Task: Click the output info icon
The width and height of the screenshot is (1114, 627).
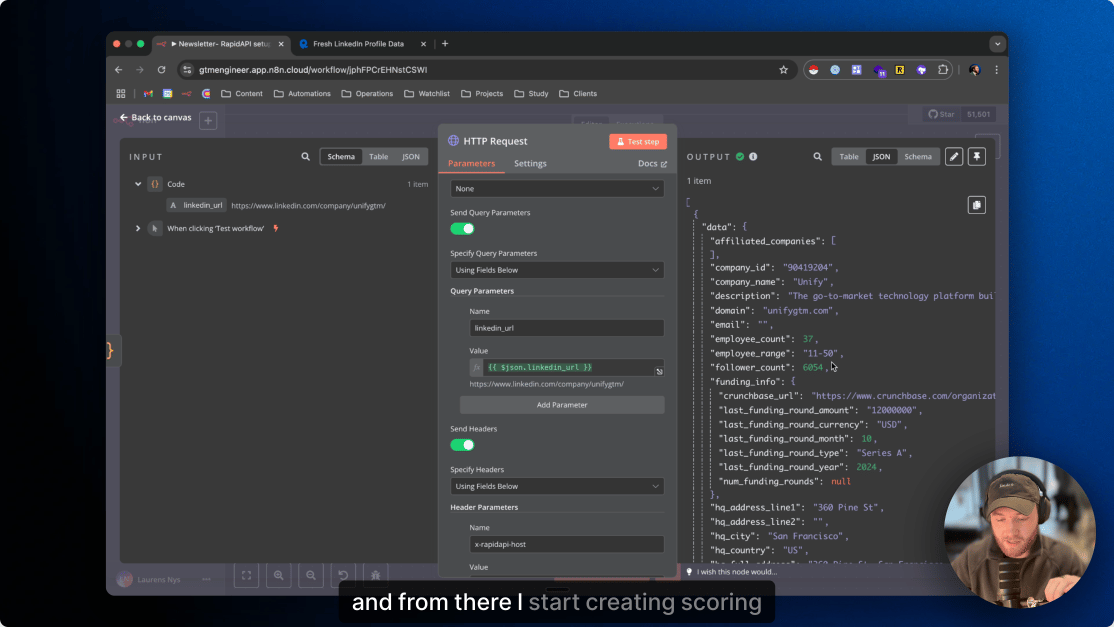Action: pyautogui.click(x=753, y=157)
